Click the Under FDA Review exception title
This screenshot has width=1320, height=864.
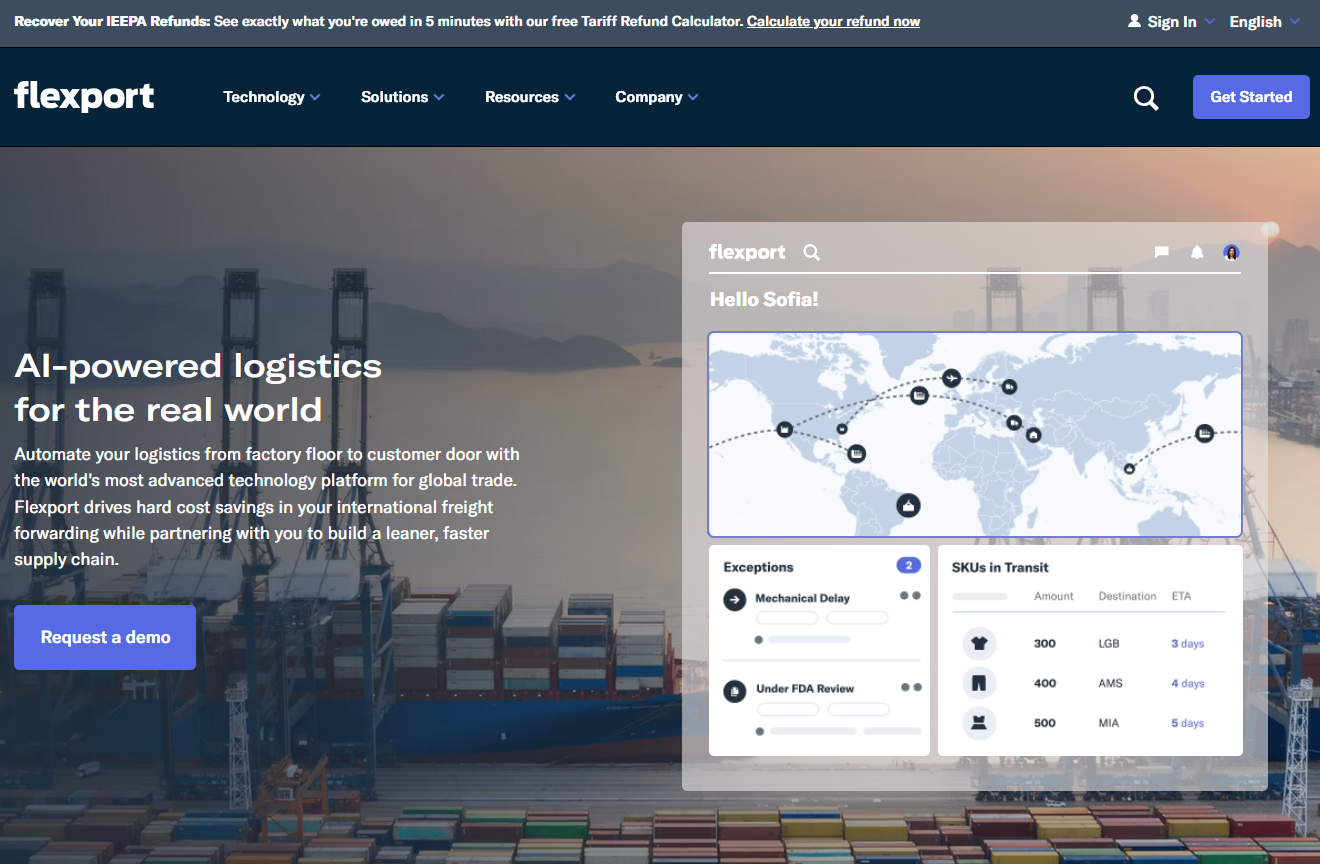coord(805,688)
